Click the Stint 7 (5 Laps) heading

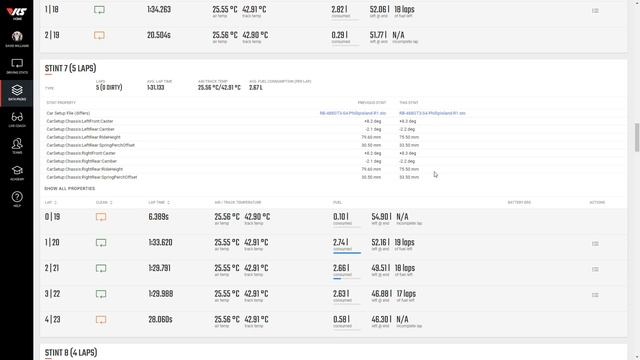point(71,68)
